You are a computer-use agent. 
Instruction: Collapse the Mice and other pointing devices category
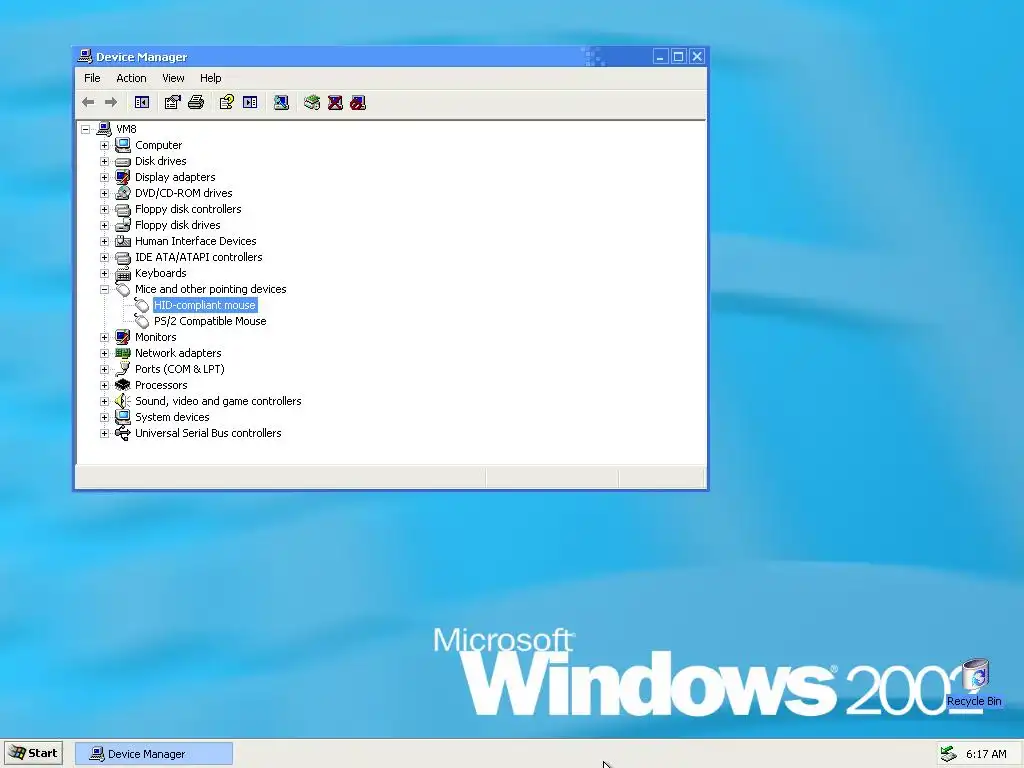[104, 289]
